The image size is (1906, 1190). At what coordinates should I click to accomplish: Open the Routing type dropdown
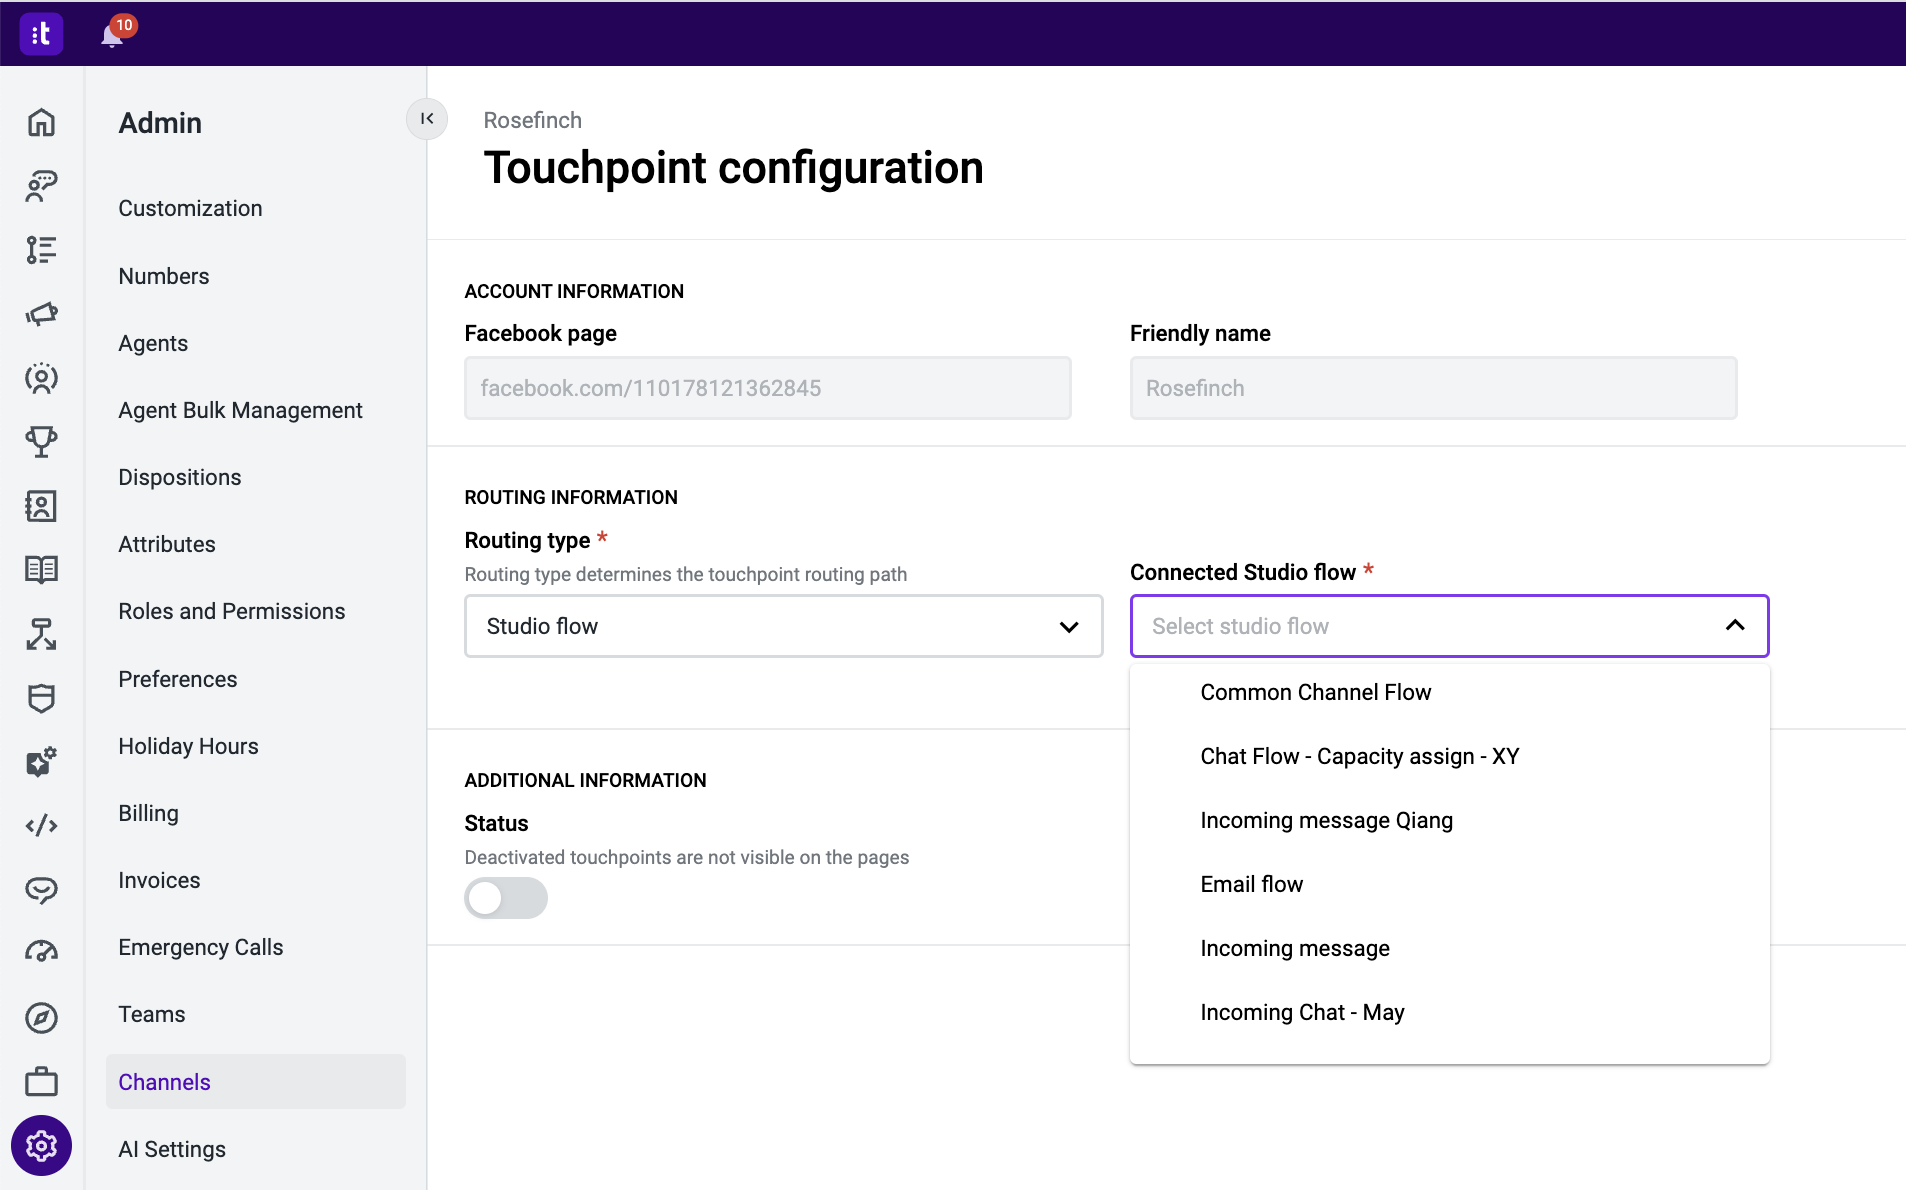pyautogui.click(x=784, y=626)
